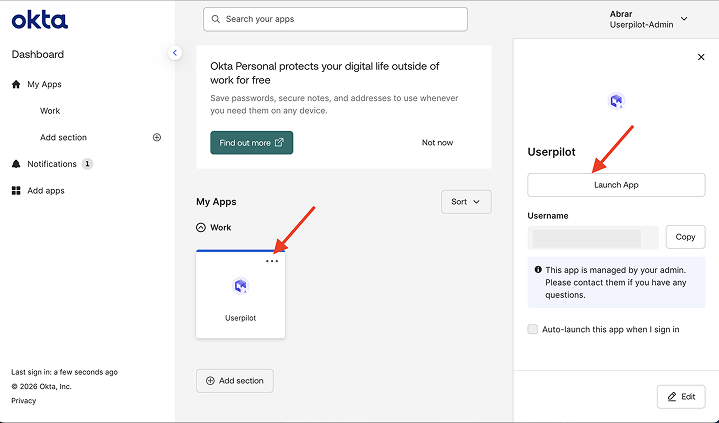The image size is (719, 423).
Task: Click the username field
Action: pos(592,237)
